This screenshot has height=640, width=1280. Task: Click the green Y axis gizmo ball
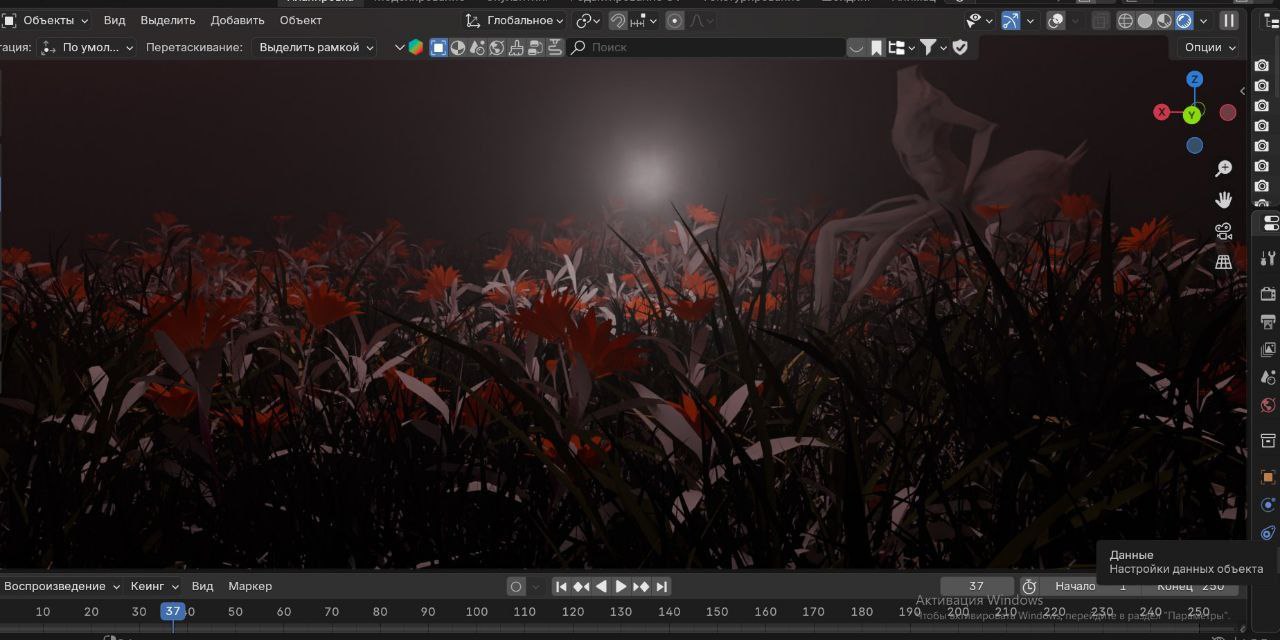coord(1192,115)
